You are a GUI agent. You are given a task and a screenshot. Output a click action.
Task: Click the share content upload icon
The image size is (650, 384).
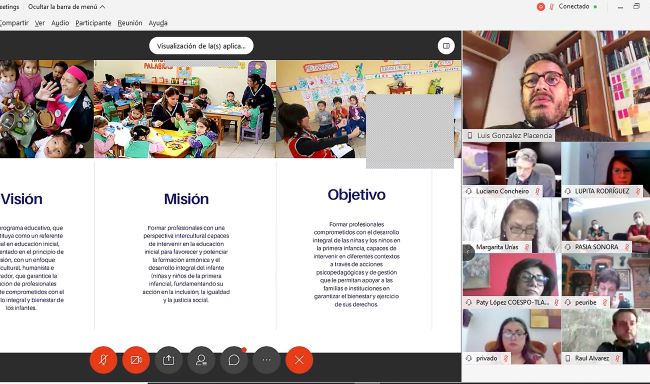[x=168, y=360]
